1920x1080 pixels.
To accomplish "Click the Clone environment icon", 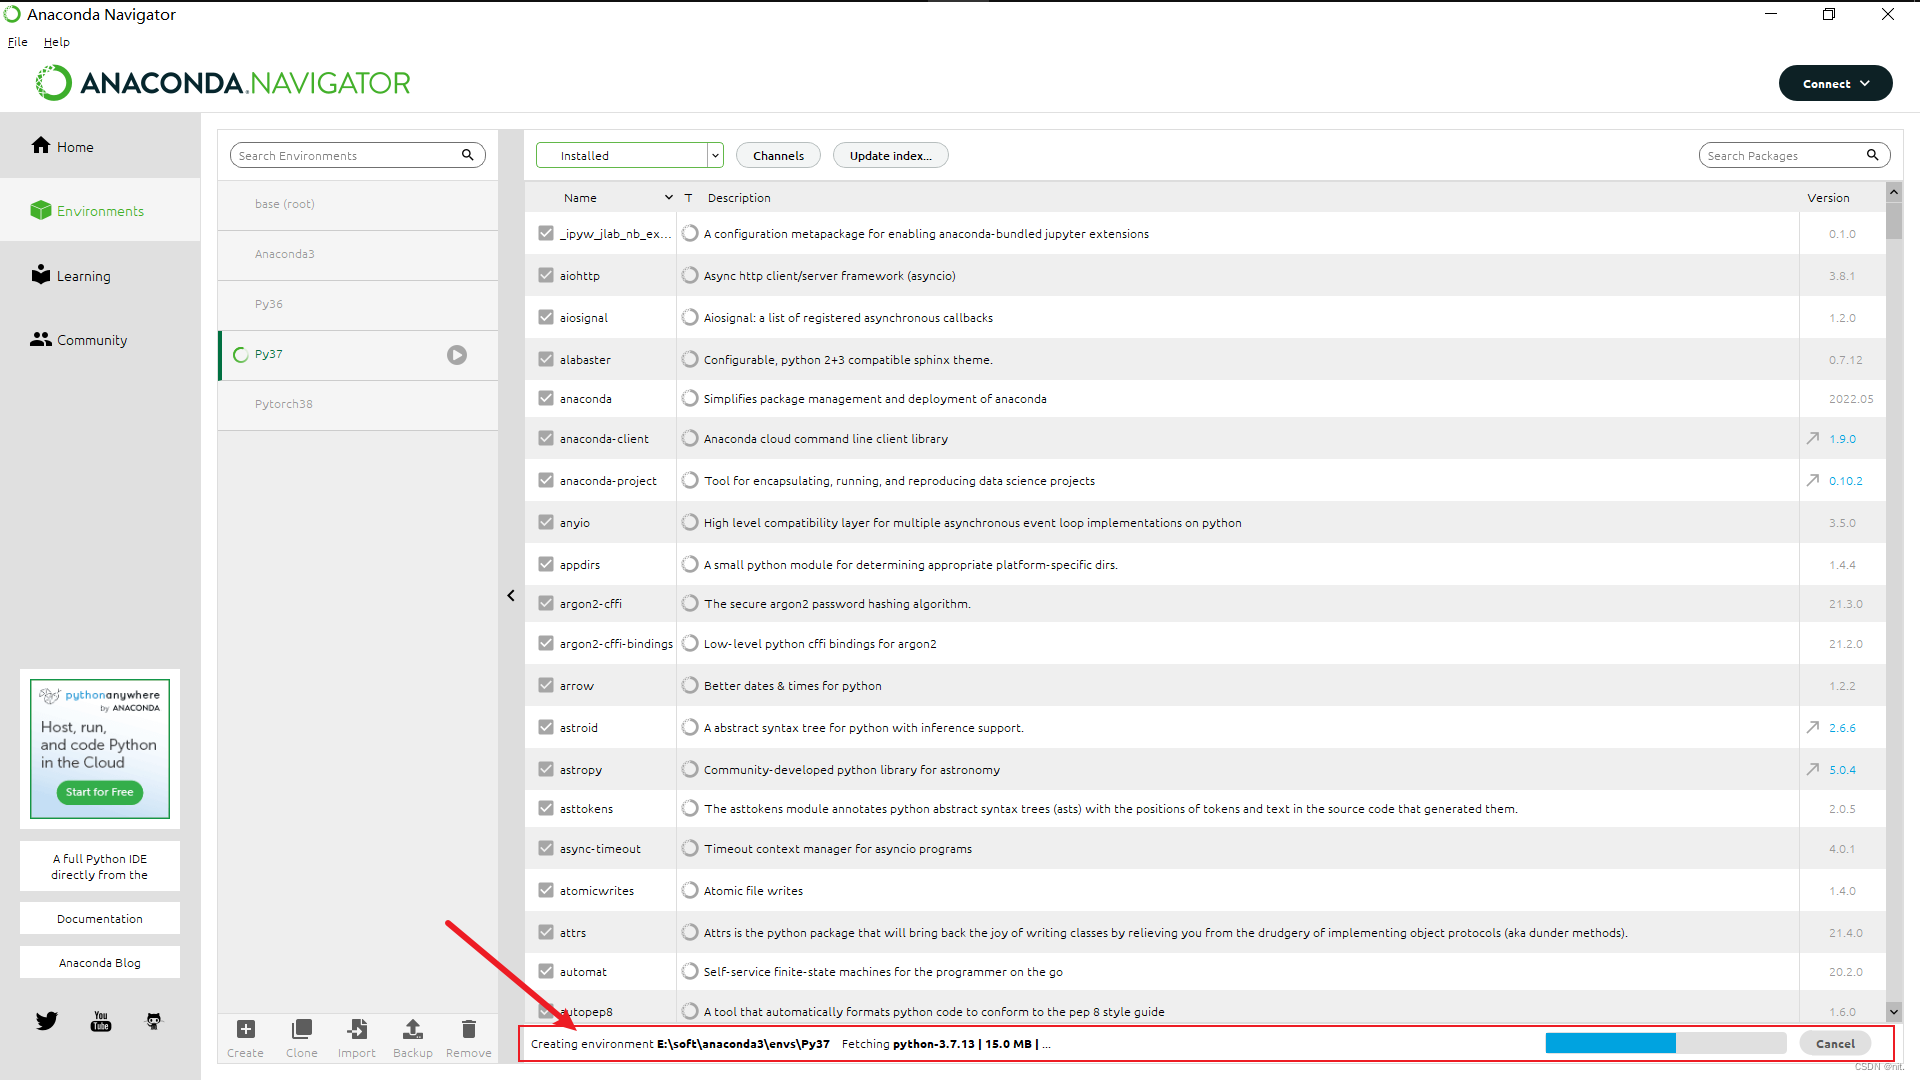I will coord(299,1029).
